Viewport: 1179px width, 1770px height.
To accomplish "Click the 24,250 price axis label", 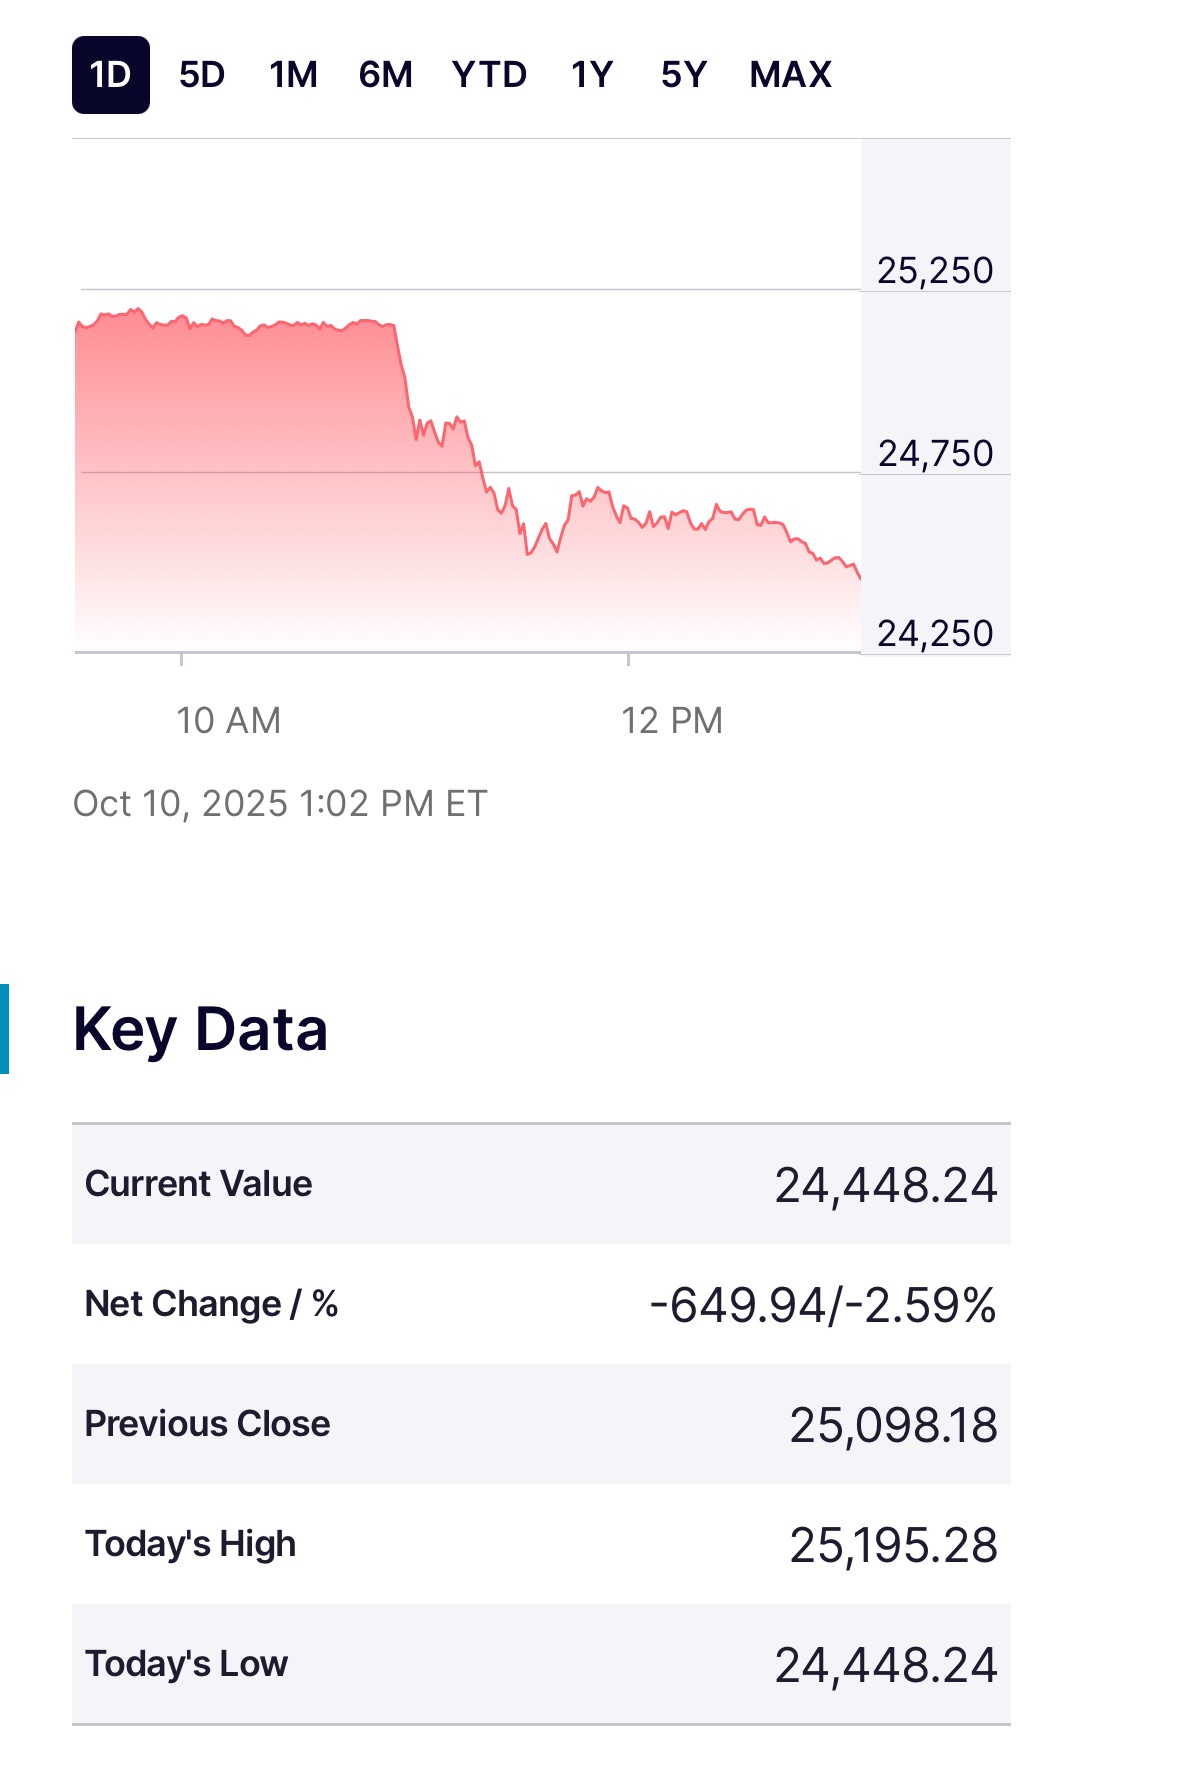I will point(935,634).
